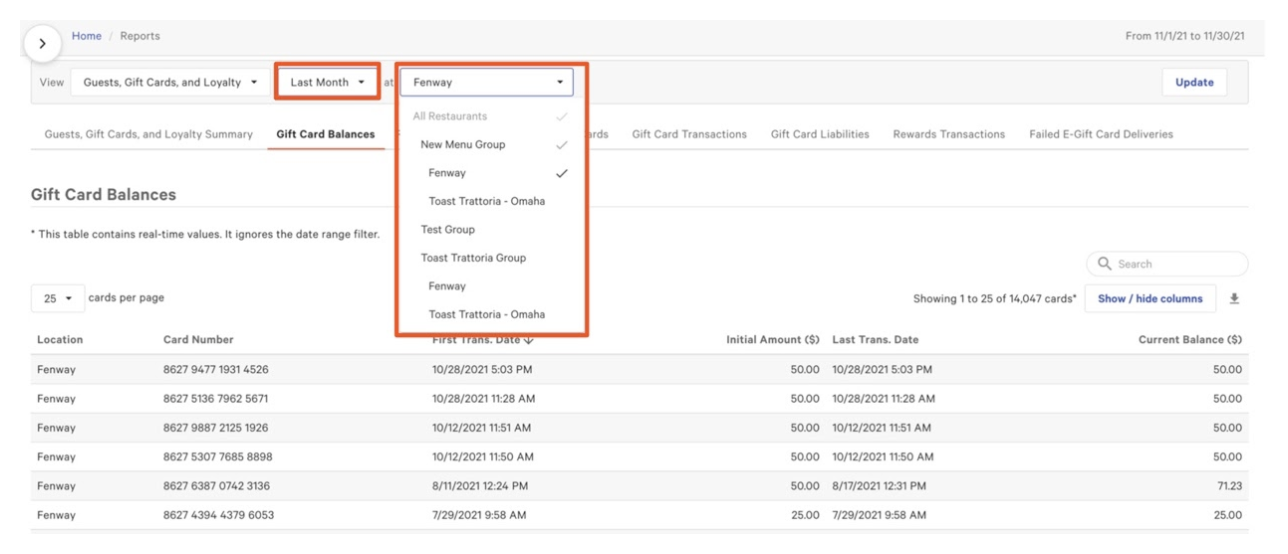This screenshot has height=554, width=1288.
Task: Change the 25 cards per page dropdown
Action: pos(57,299)
